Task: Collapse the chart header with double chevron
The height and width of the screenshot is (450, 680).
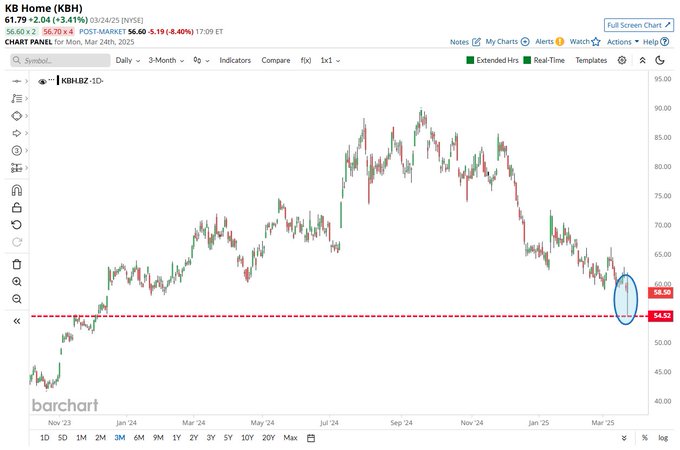Action: pos(642,60)
